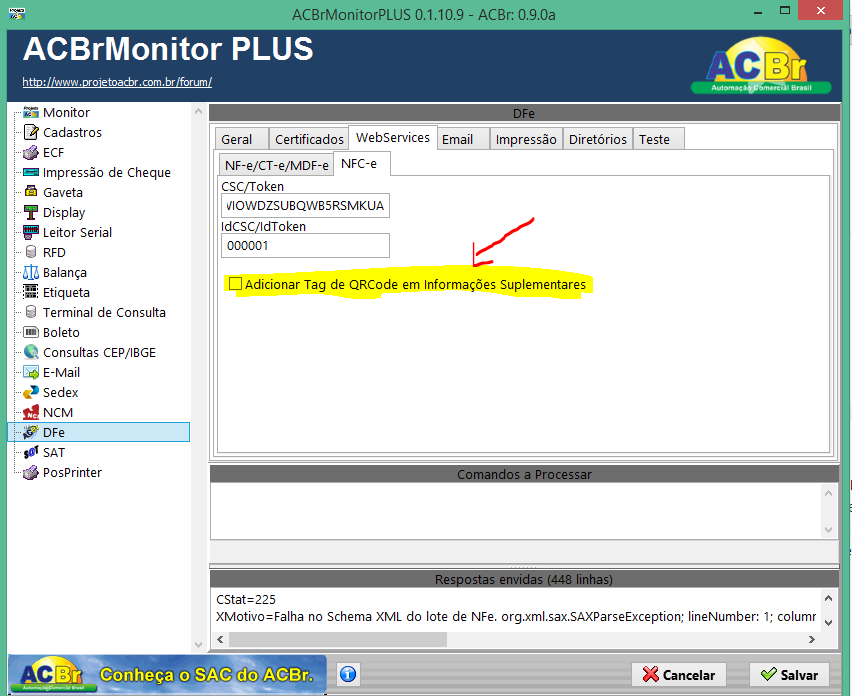This screenshot has height=696, width=852.
Task: Select the Monitor icon in the sidebar
Action: [31, 112]
